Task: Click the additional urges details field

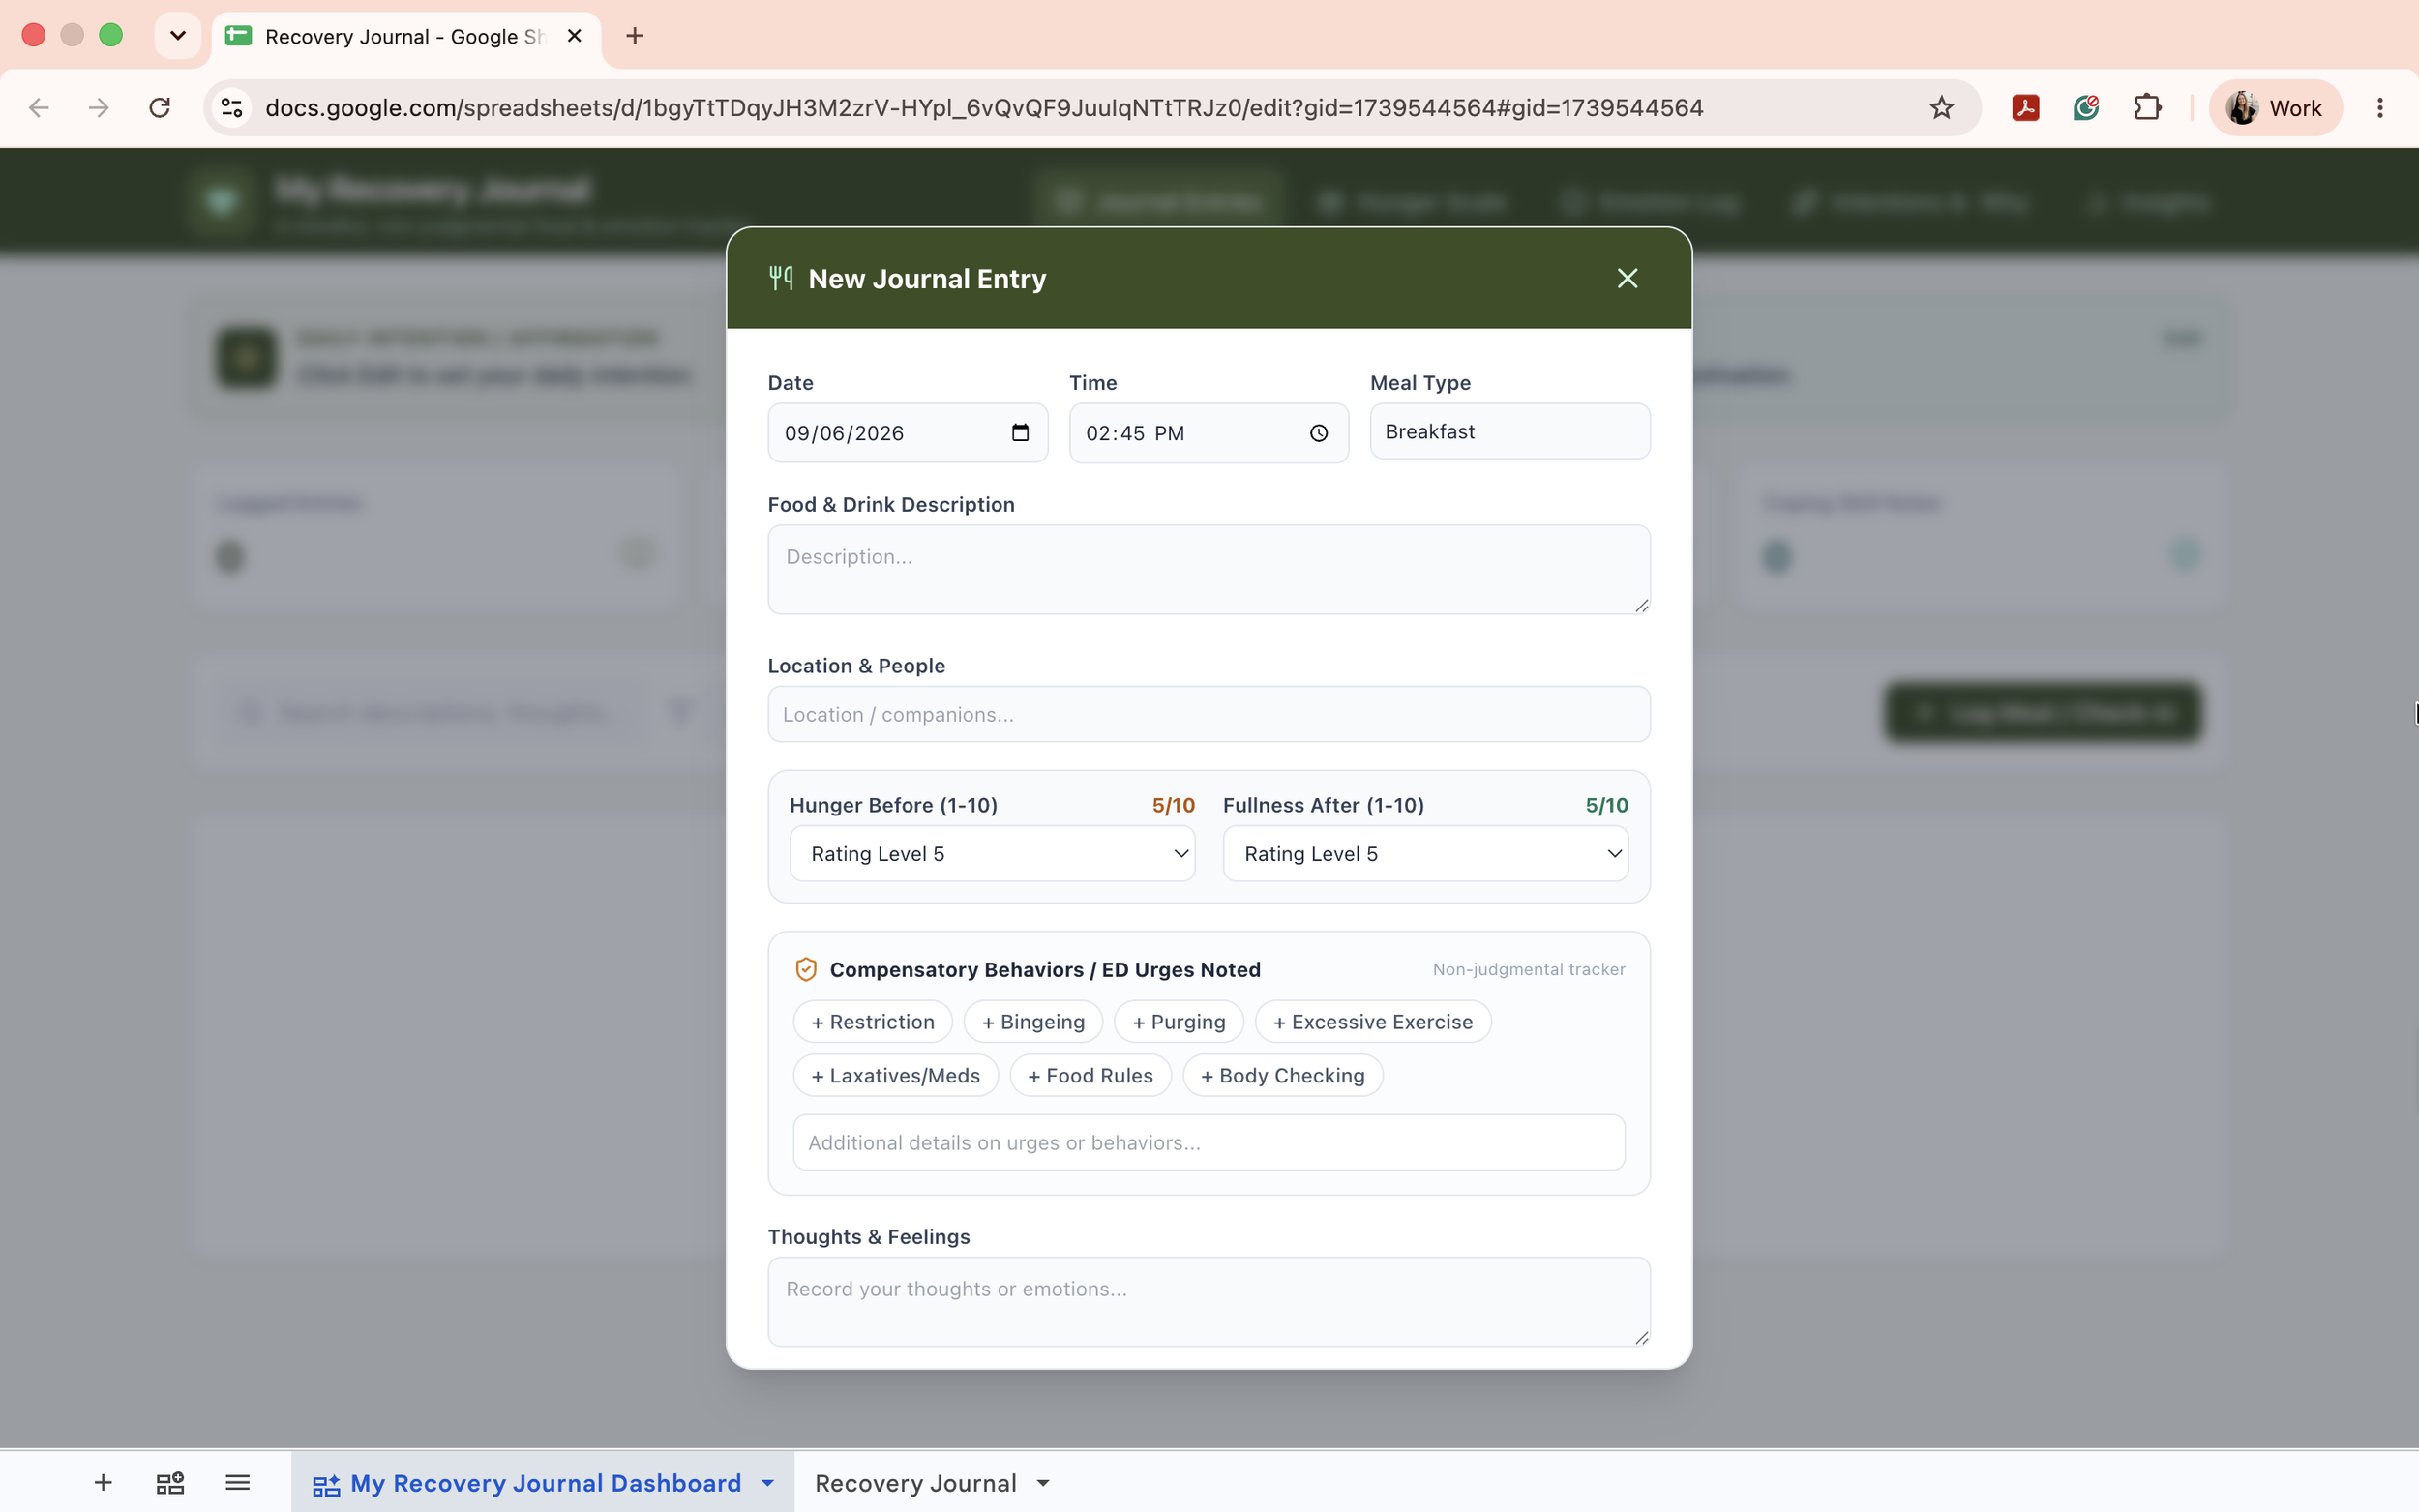Action: tap(1208, 1142)
